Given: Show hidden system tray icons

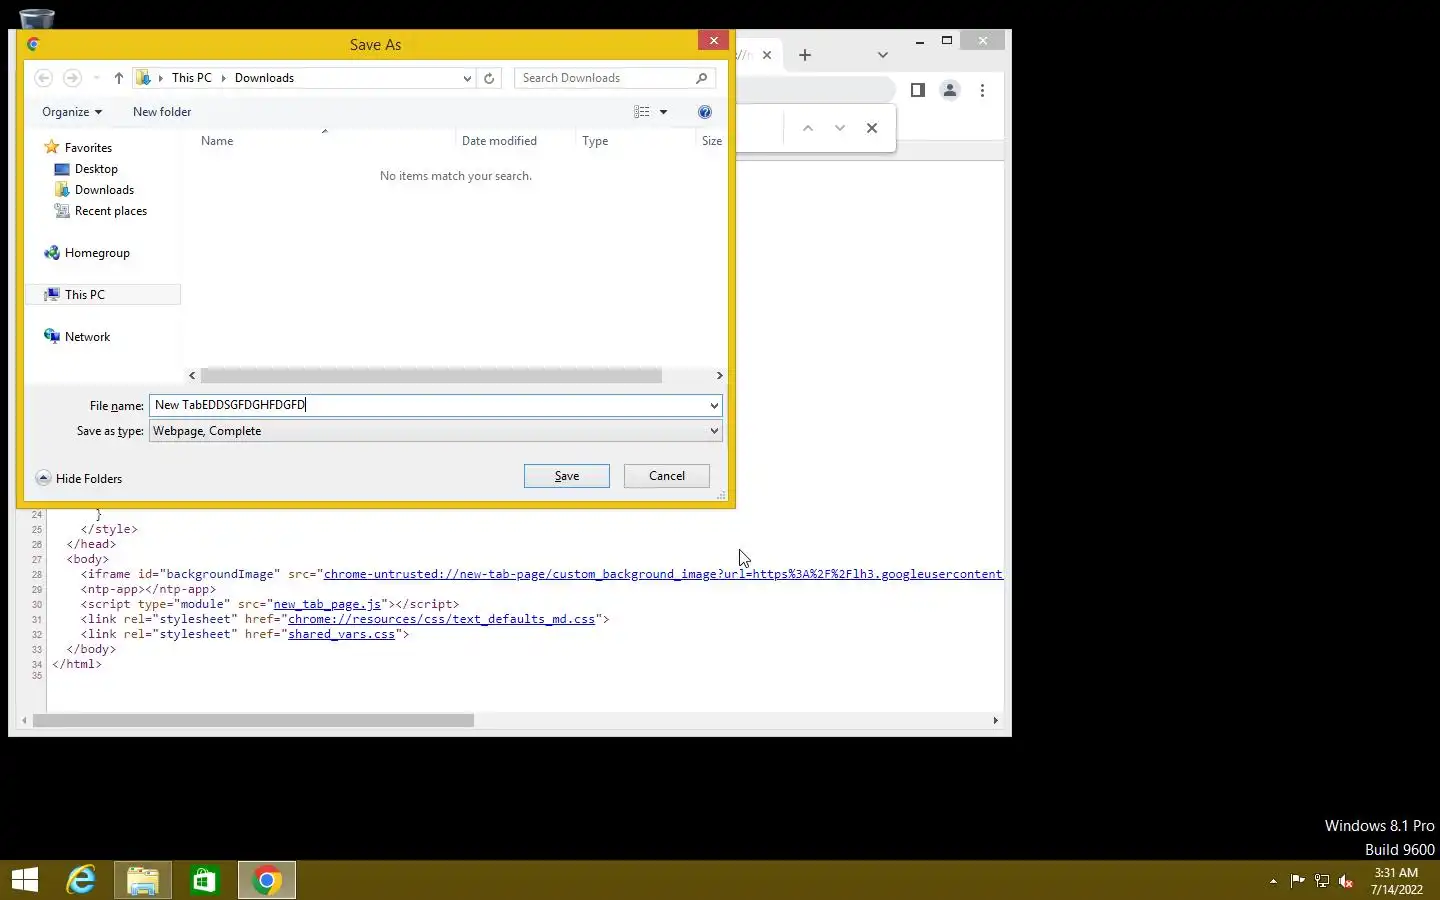Looking at the screenshot, I should tap(1273, 881).
